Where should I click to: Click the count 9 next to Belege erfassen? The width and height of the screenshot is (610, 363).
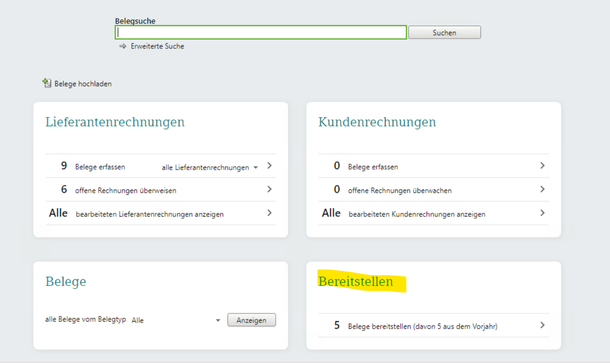(64, 166)
